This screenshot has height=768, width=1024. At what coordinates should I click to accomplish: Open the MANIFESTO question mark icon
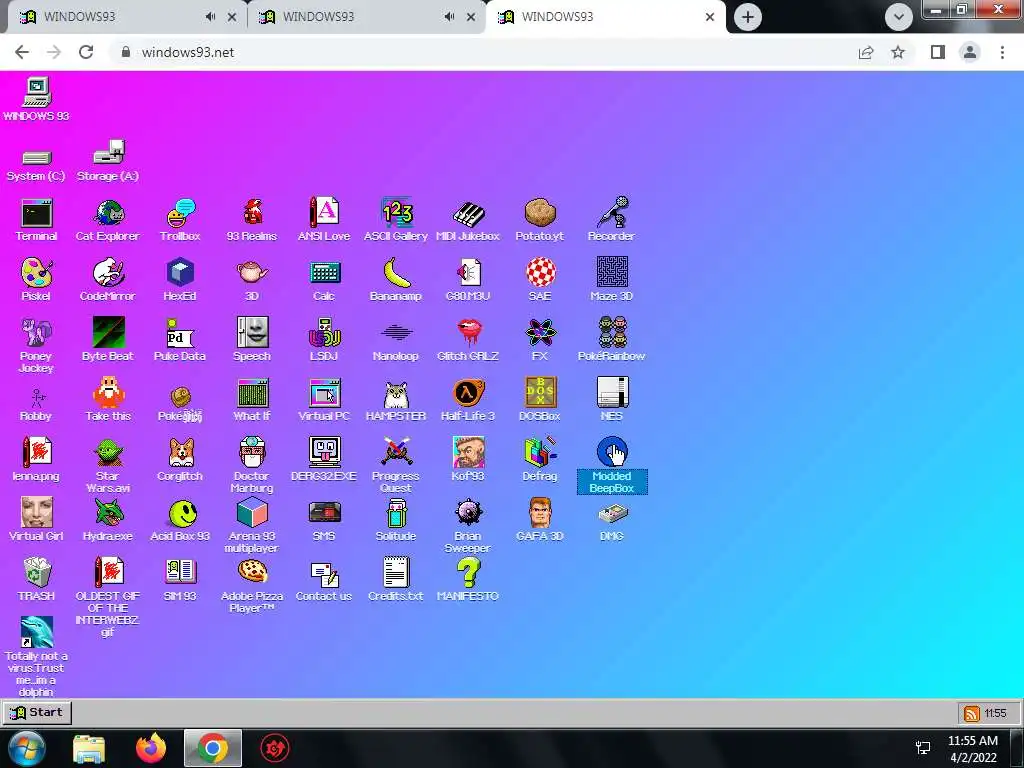pos(468,573)
